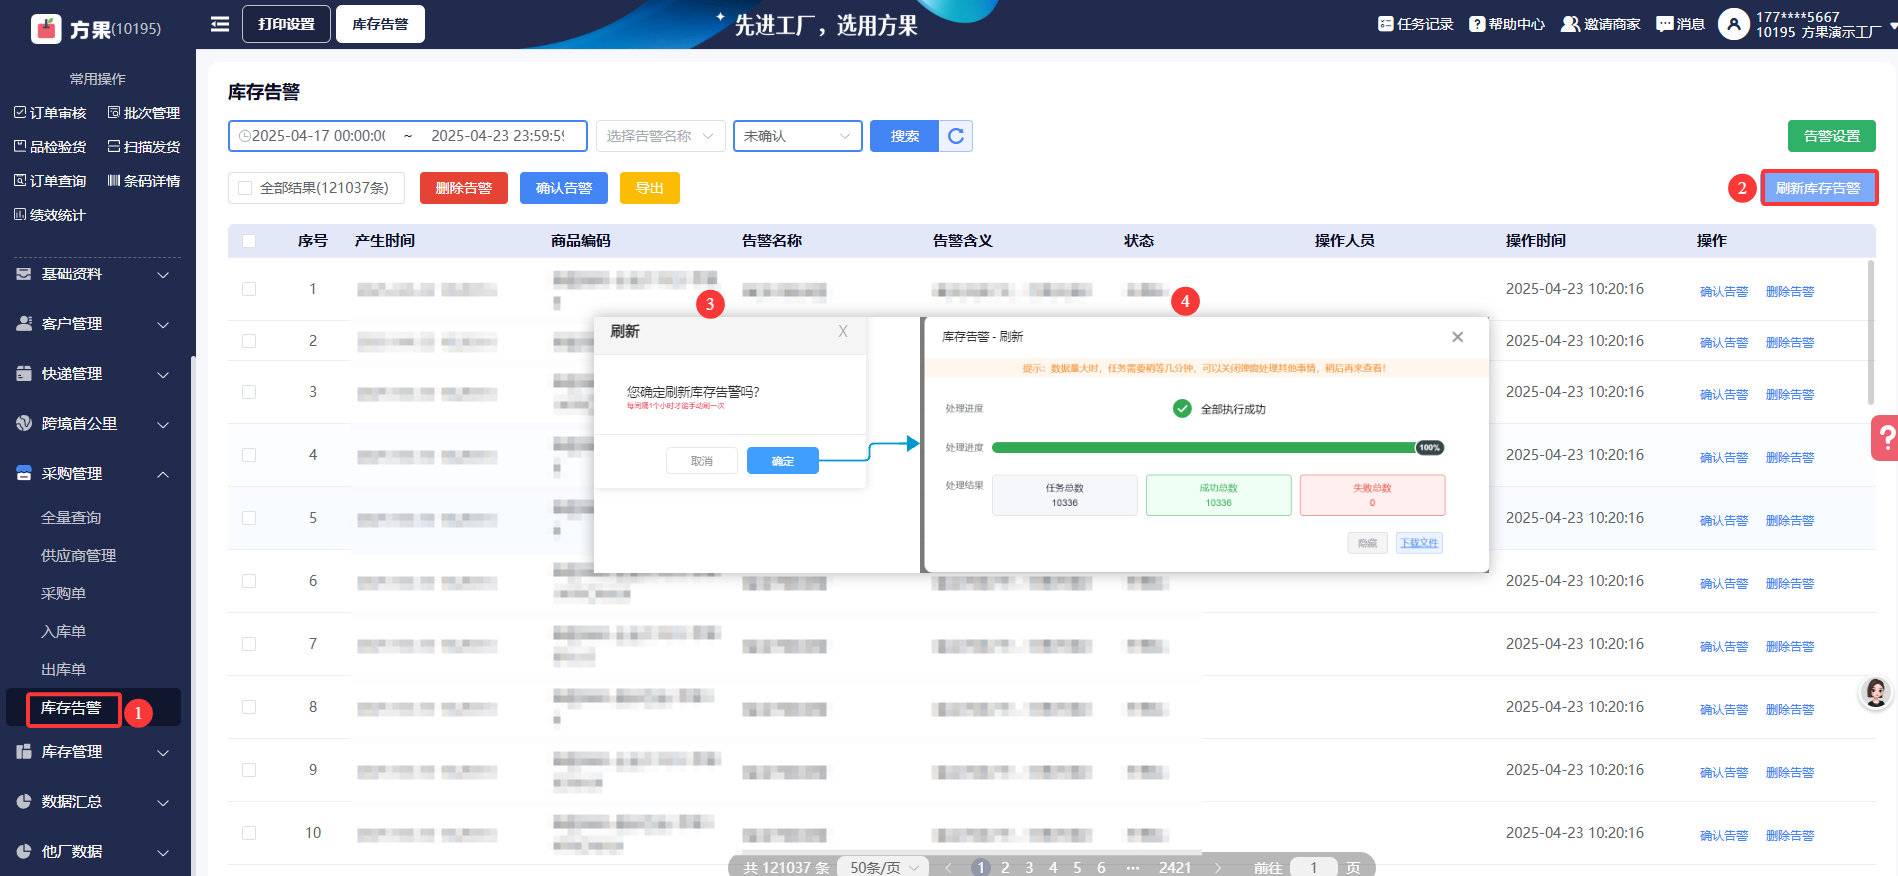Expand the inventory management sidebar menu
This screenshot has width=1898, height=876.
click(x=95, y=752)
